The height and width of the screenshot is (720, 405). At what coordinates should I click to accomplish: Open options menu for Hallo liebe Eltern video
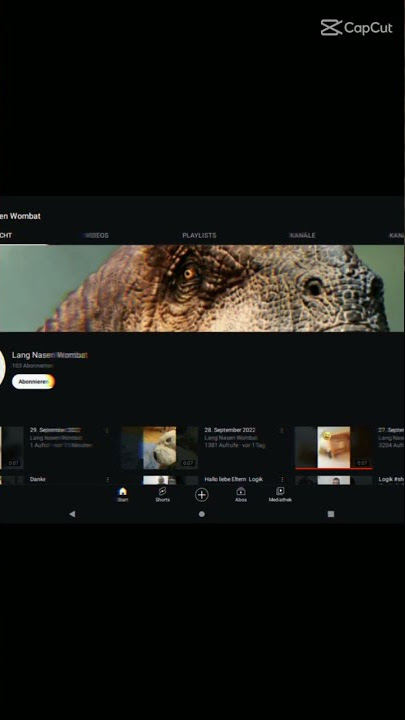coord(281,479)
